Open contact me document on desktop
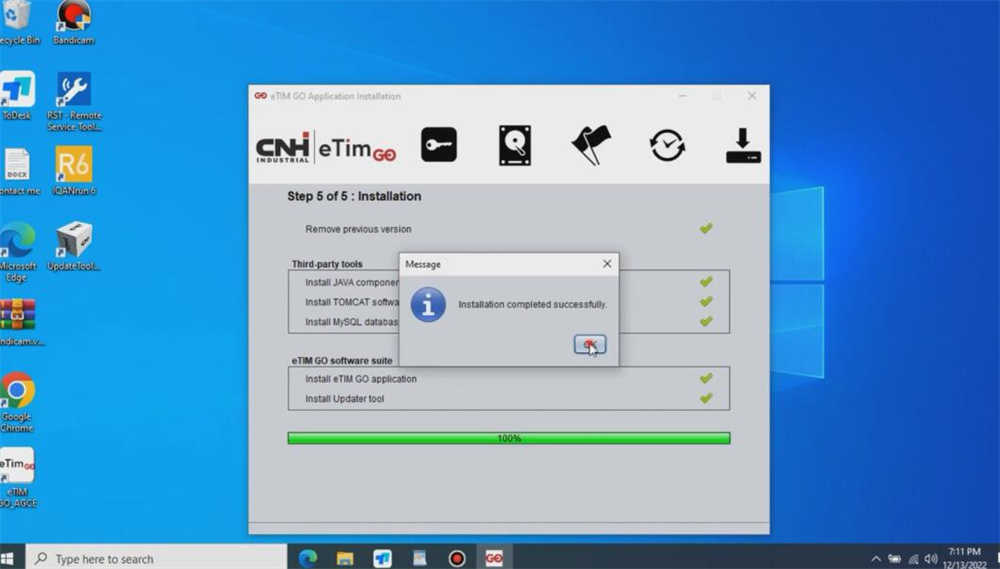The height and width of the screenshot is (569, 1000). [19, 171]
